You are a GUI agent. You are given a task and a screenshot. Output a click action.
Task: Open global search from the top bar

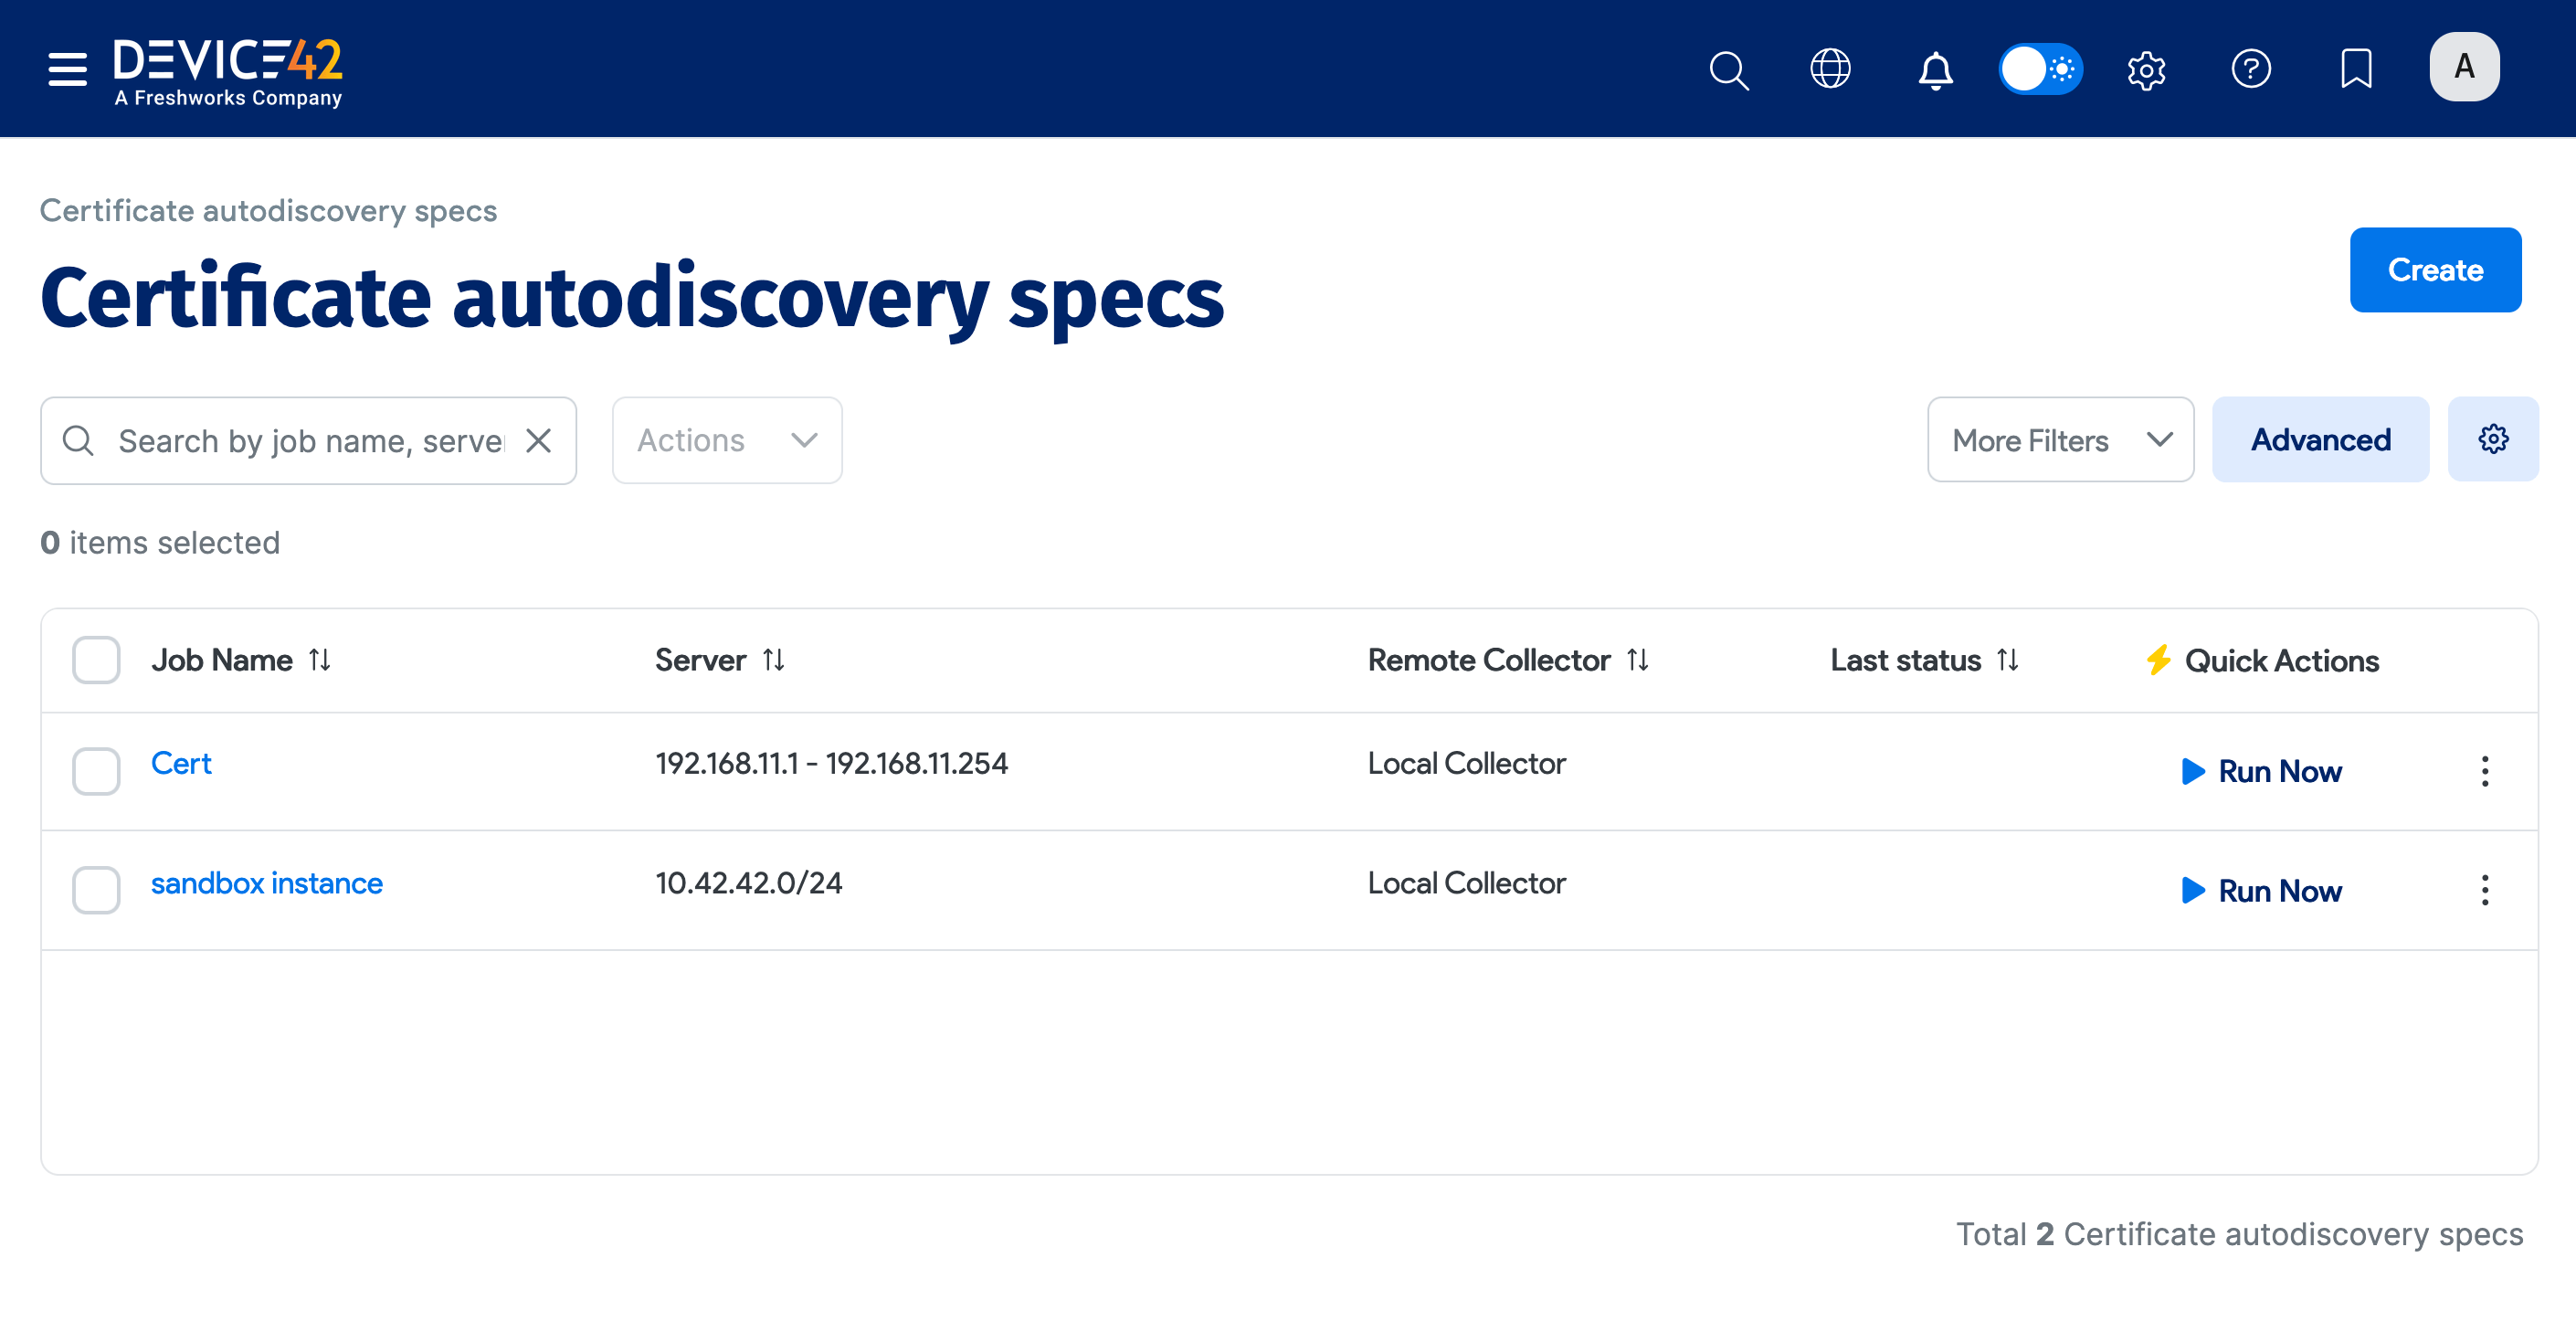1729,70
